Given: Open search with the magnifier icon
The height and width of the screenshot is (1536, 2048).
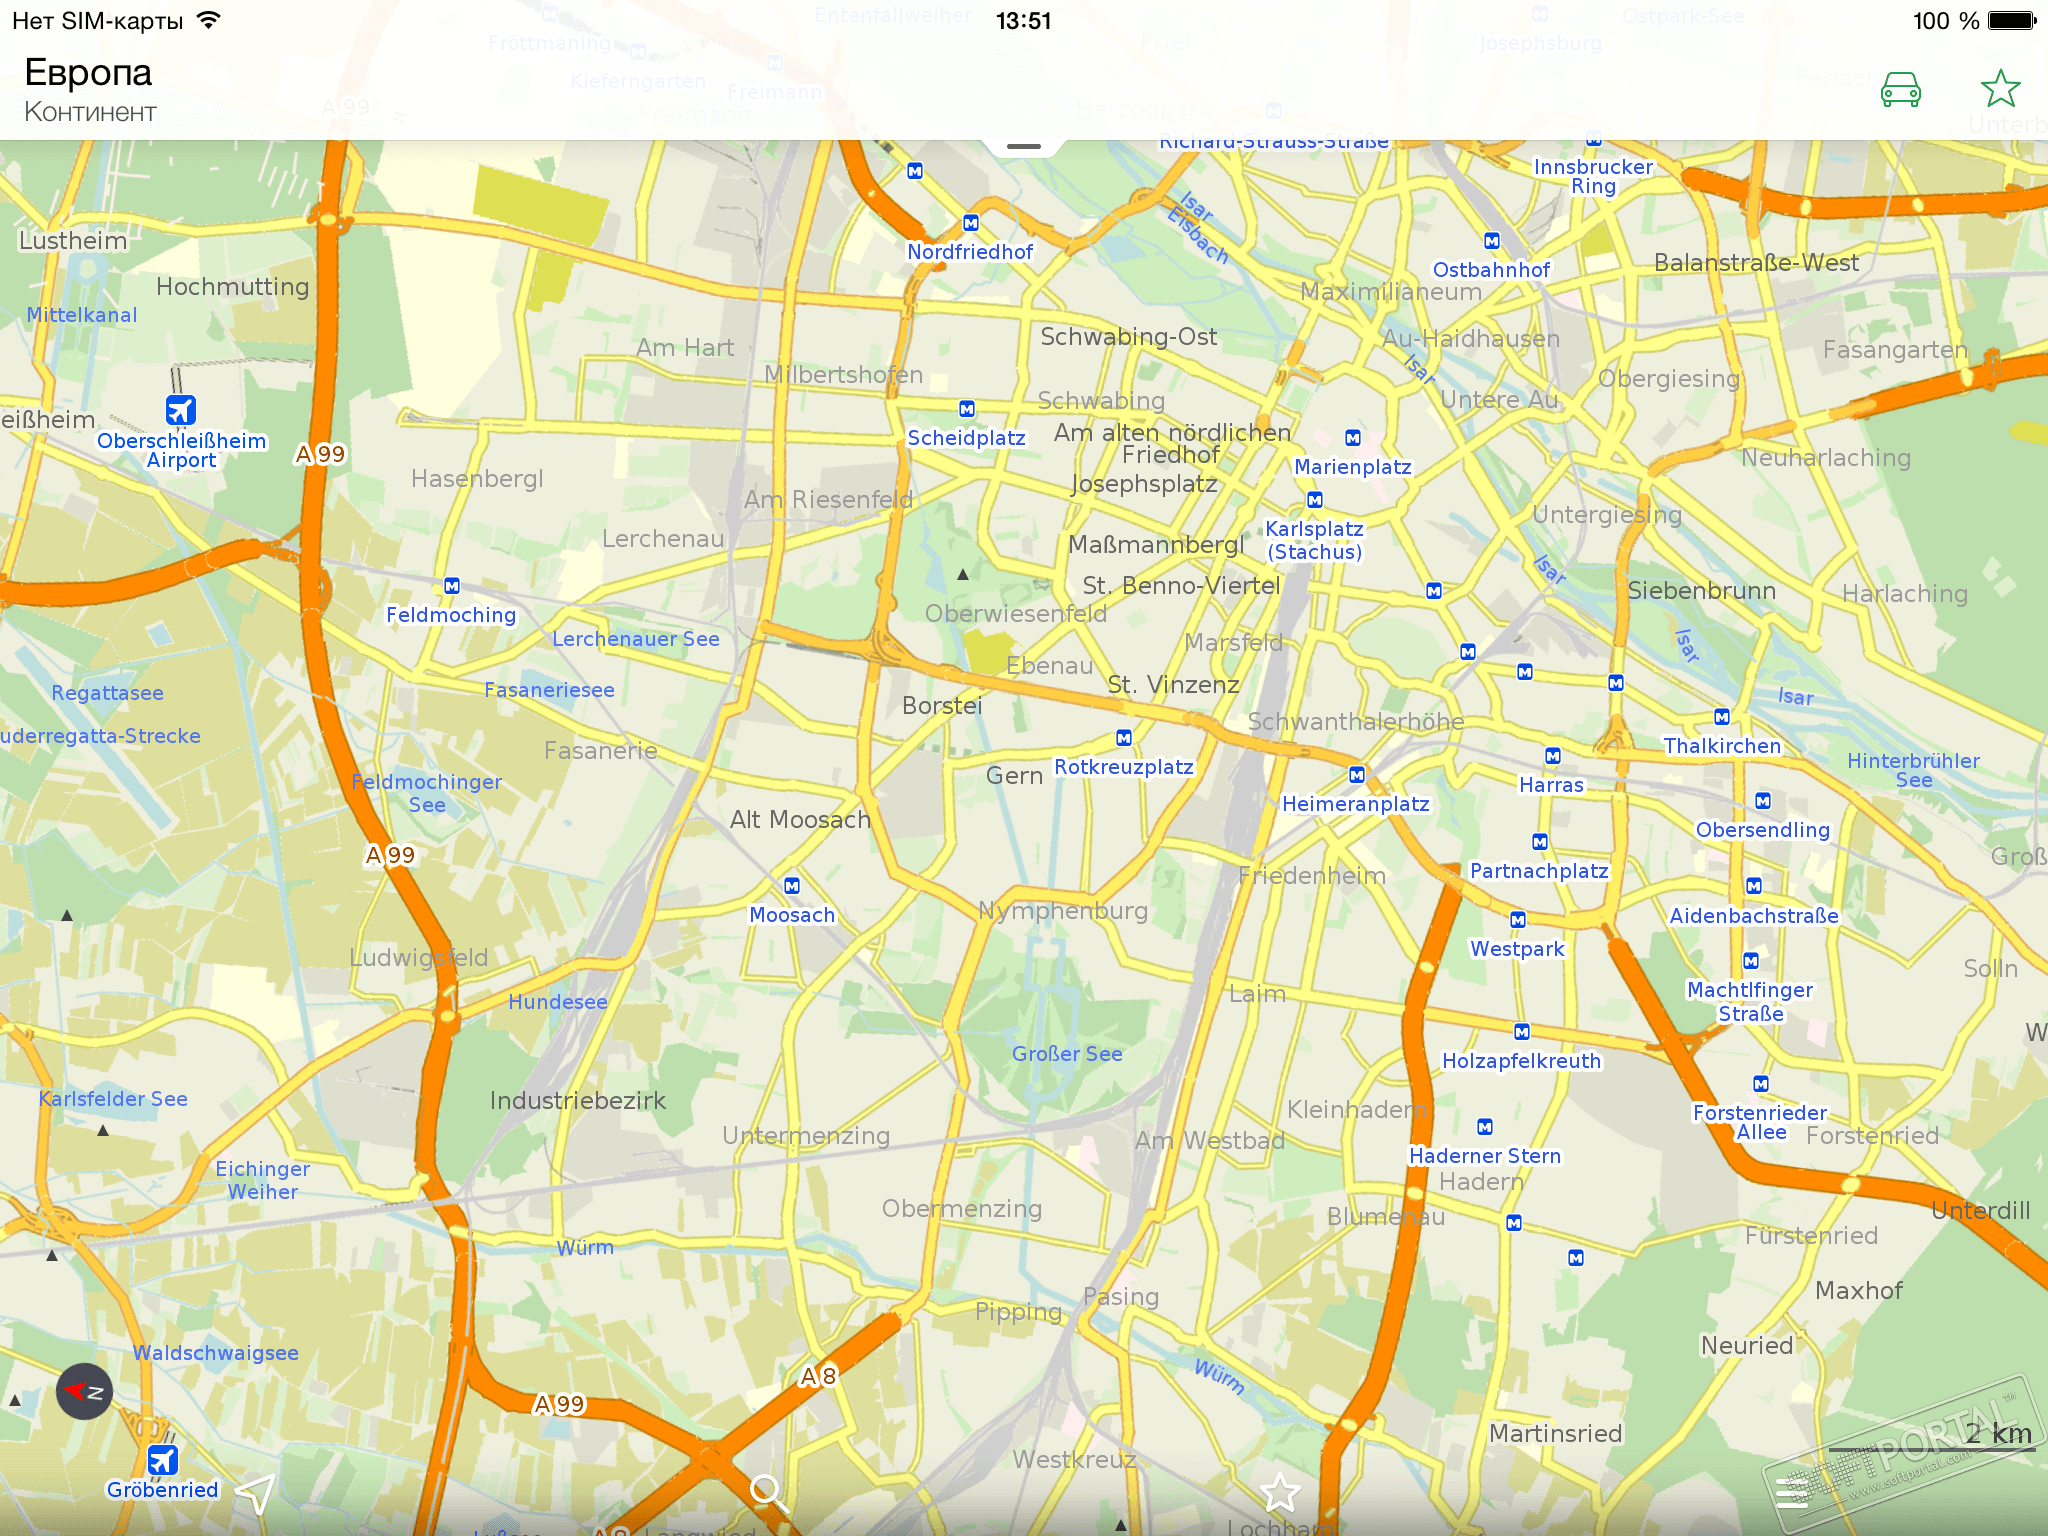Looking at the screenshot, I should point(769,1494).
